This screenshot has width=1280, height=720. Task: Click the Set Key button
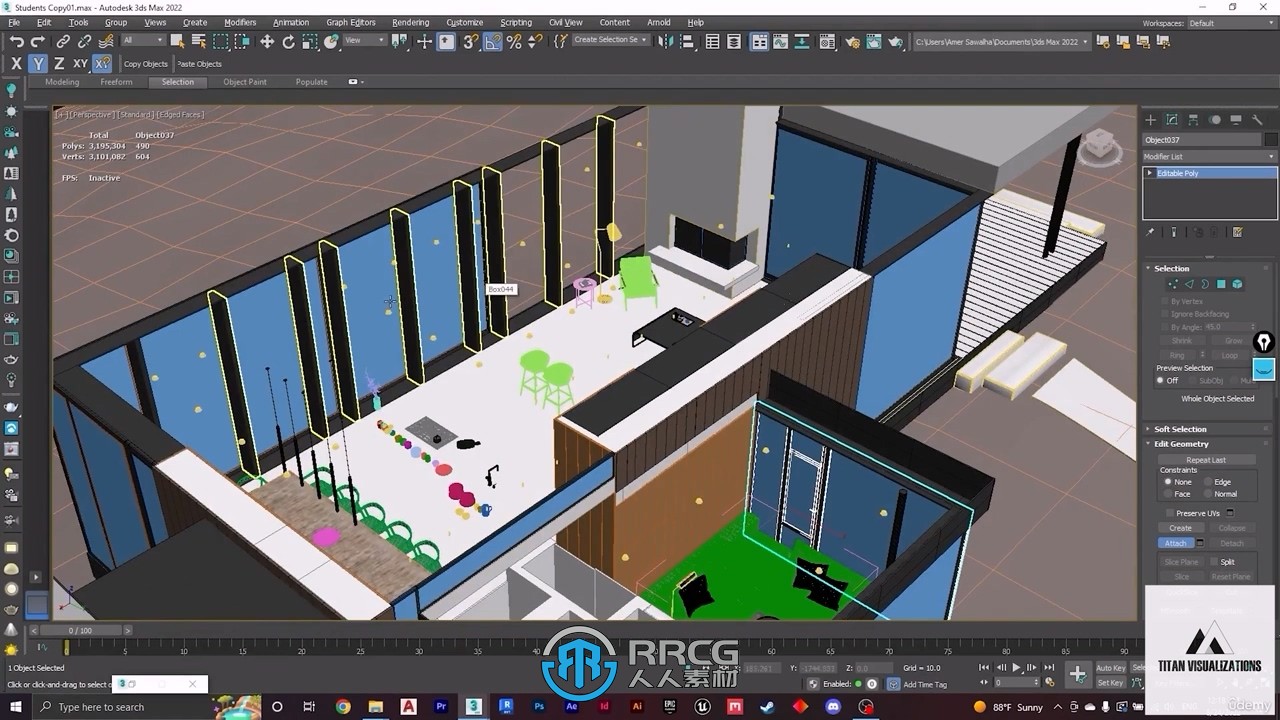tap(1110, 683)
